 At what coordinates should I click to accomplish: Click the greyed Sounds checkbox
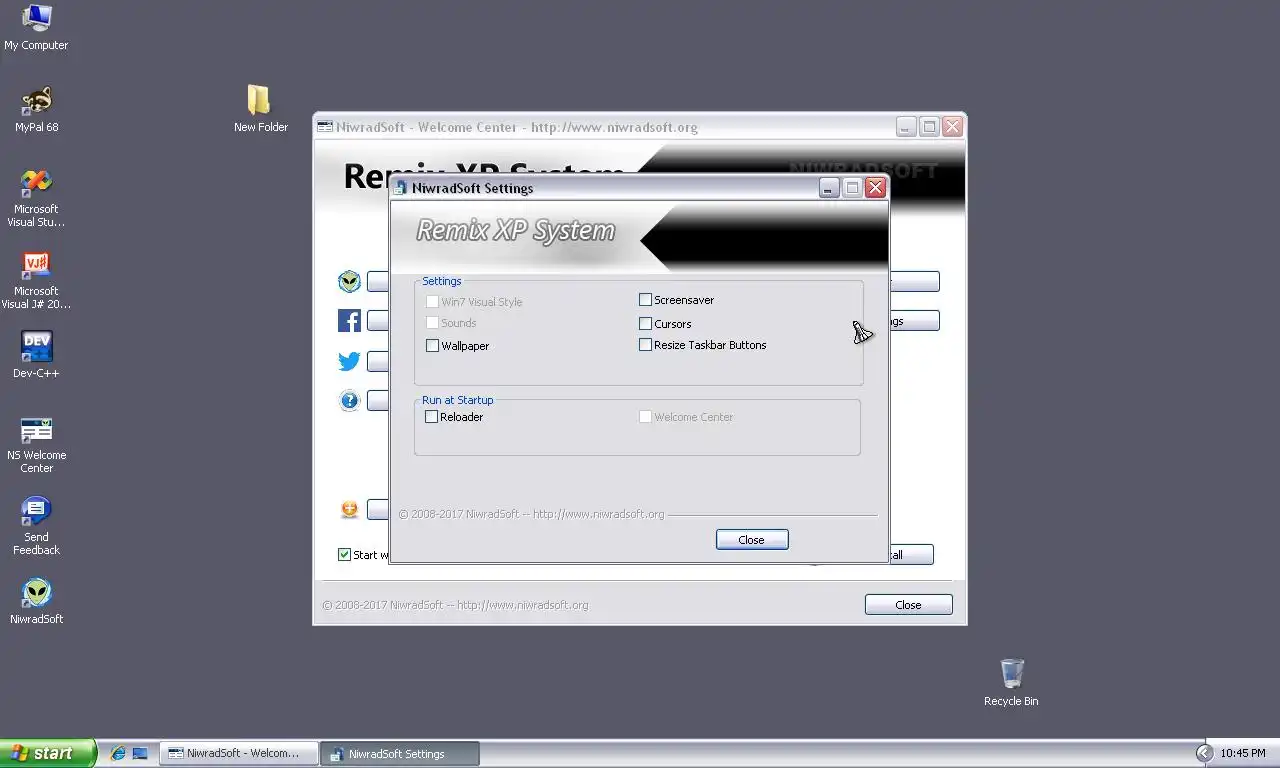(x=432, y=323)
